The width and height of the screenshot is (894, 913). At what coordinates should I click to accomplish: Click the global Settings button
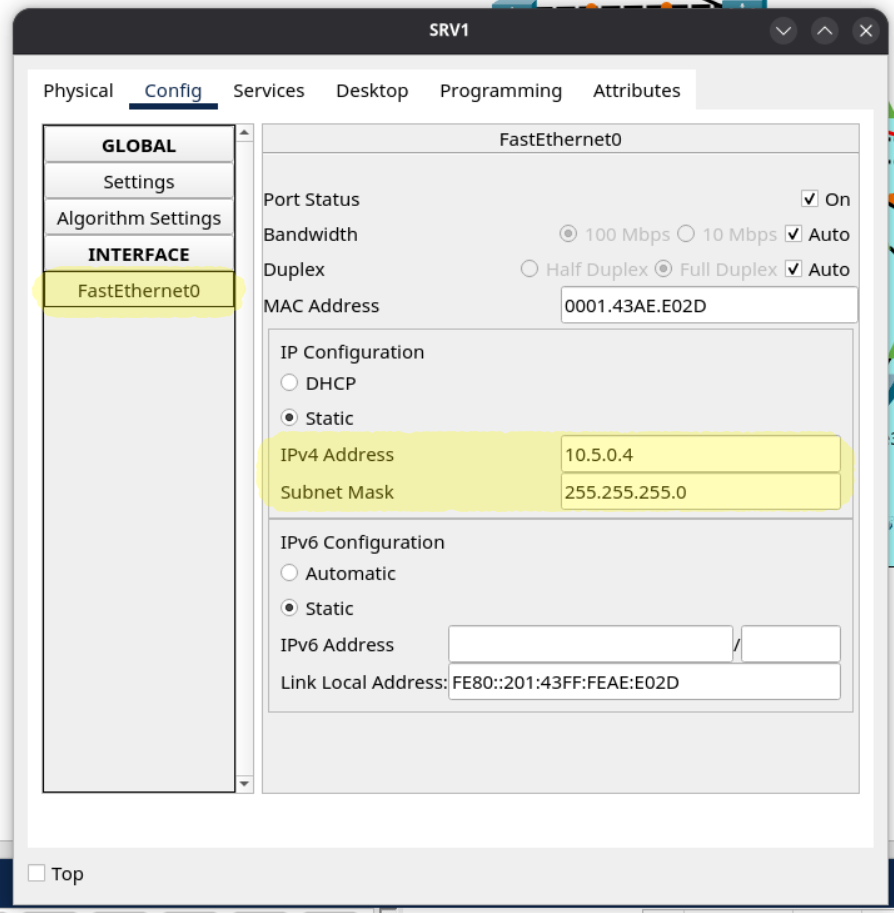click(x=138, y=182)
